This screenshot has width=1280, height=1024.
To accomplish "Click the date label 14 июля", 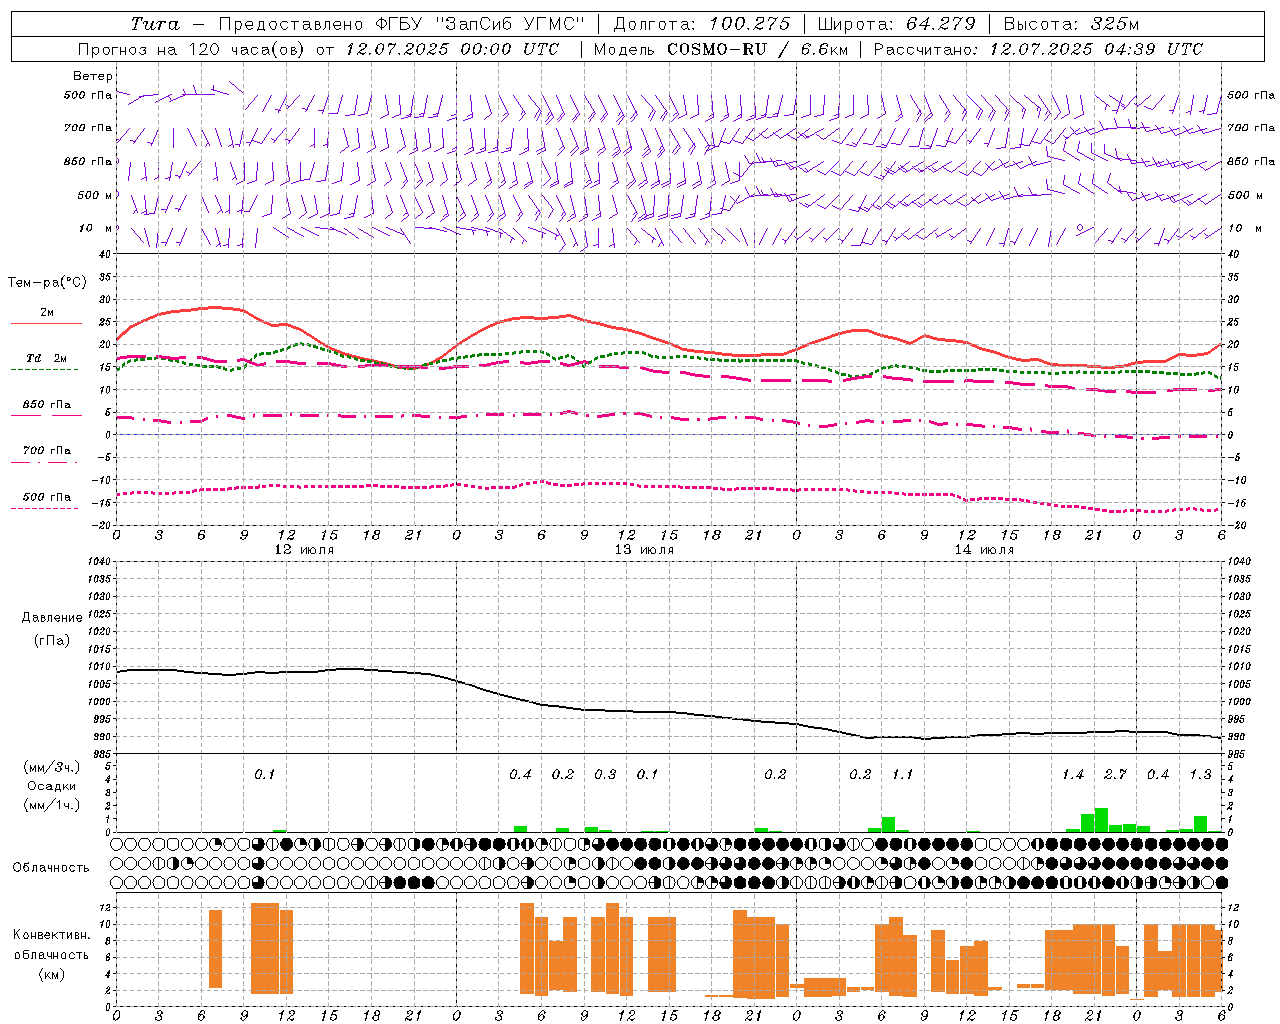I will (x=984, y=550).
